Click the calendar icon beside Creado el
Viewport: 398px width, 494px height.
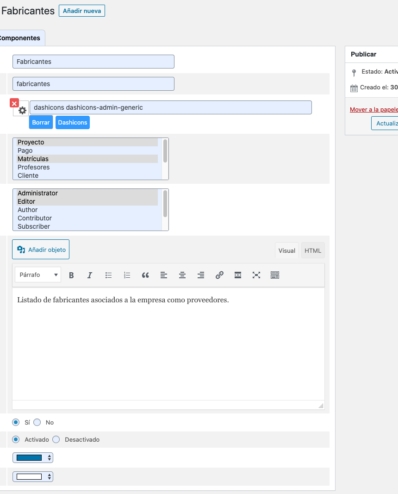(x=354, y=88)
